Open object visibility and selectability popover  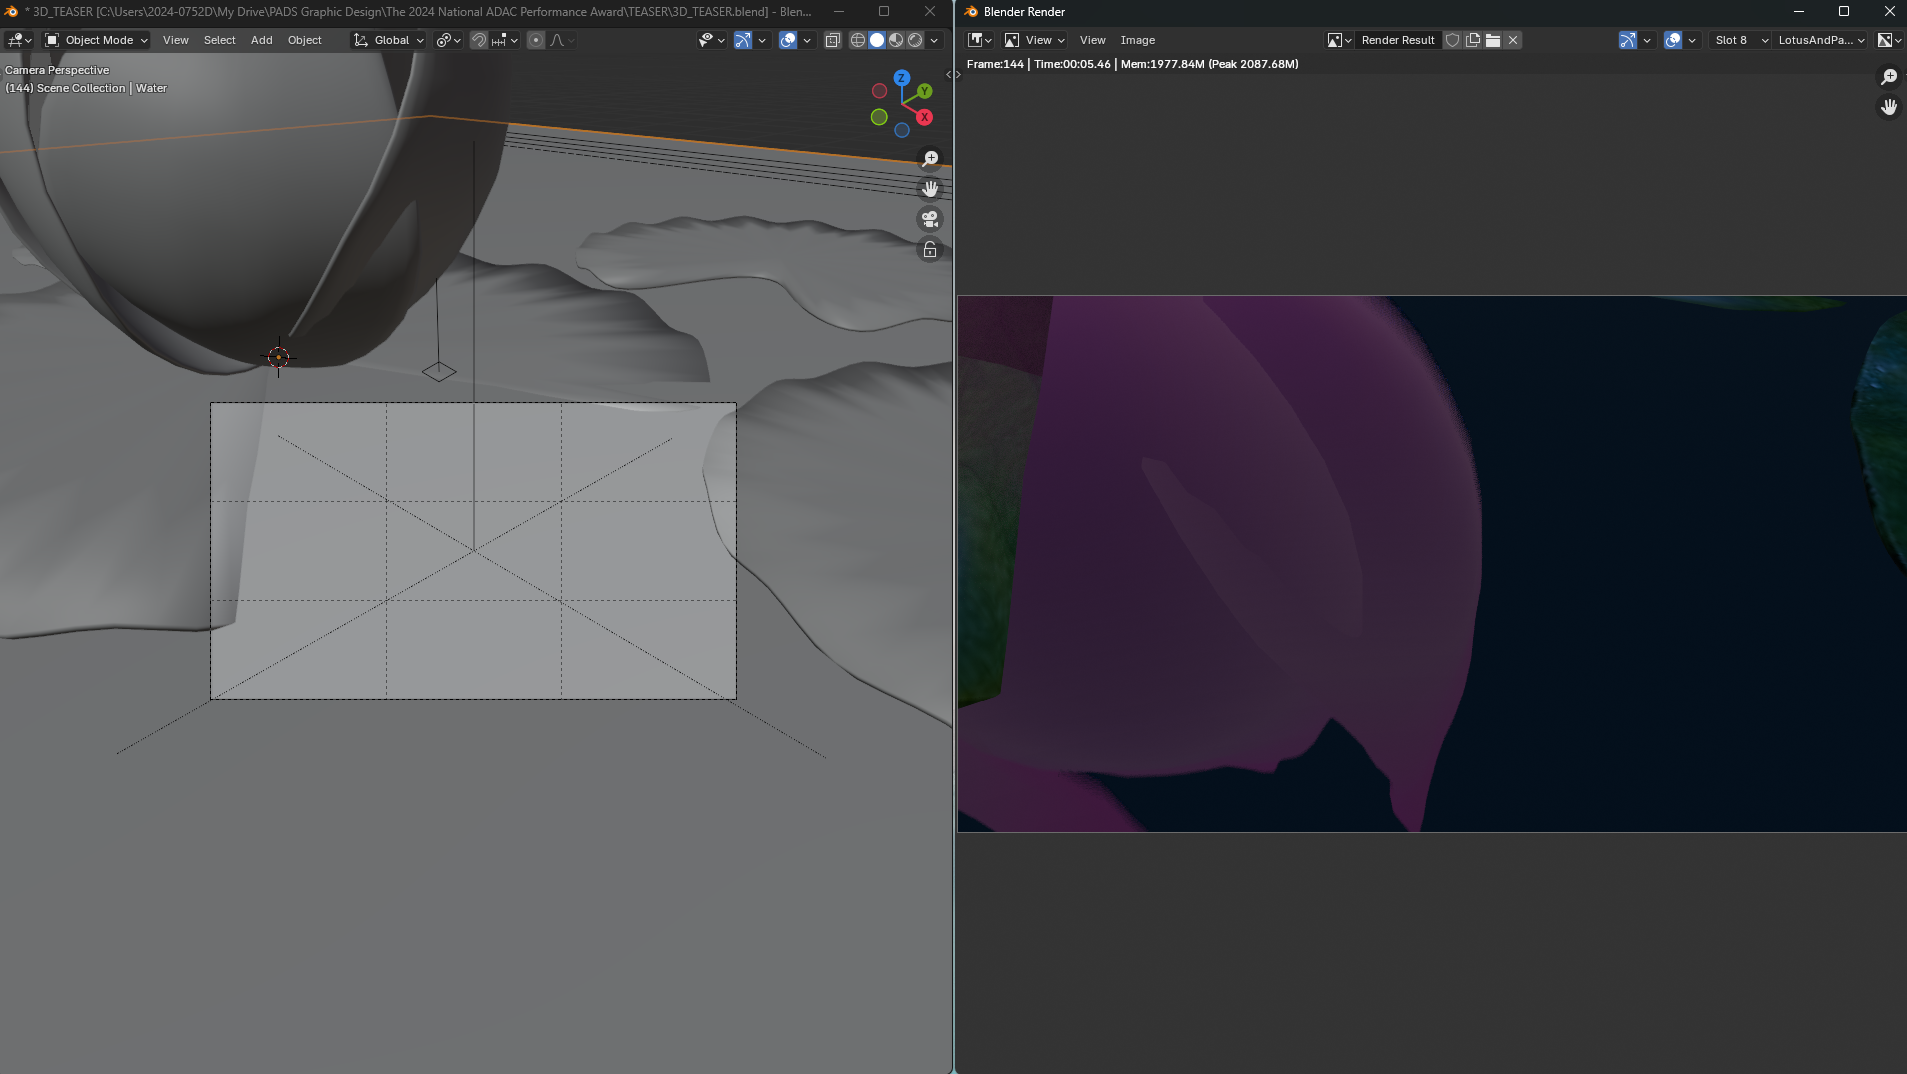711,40
